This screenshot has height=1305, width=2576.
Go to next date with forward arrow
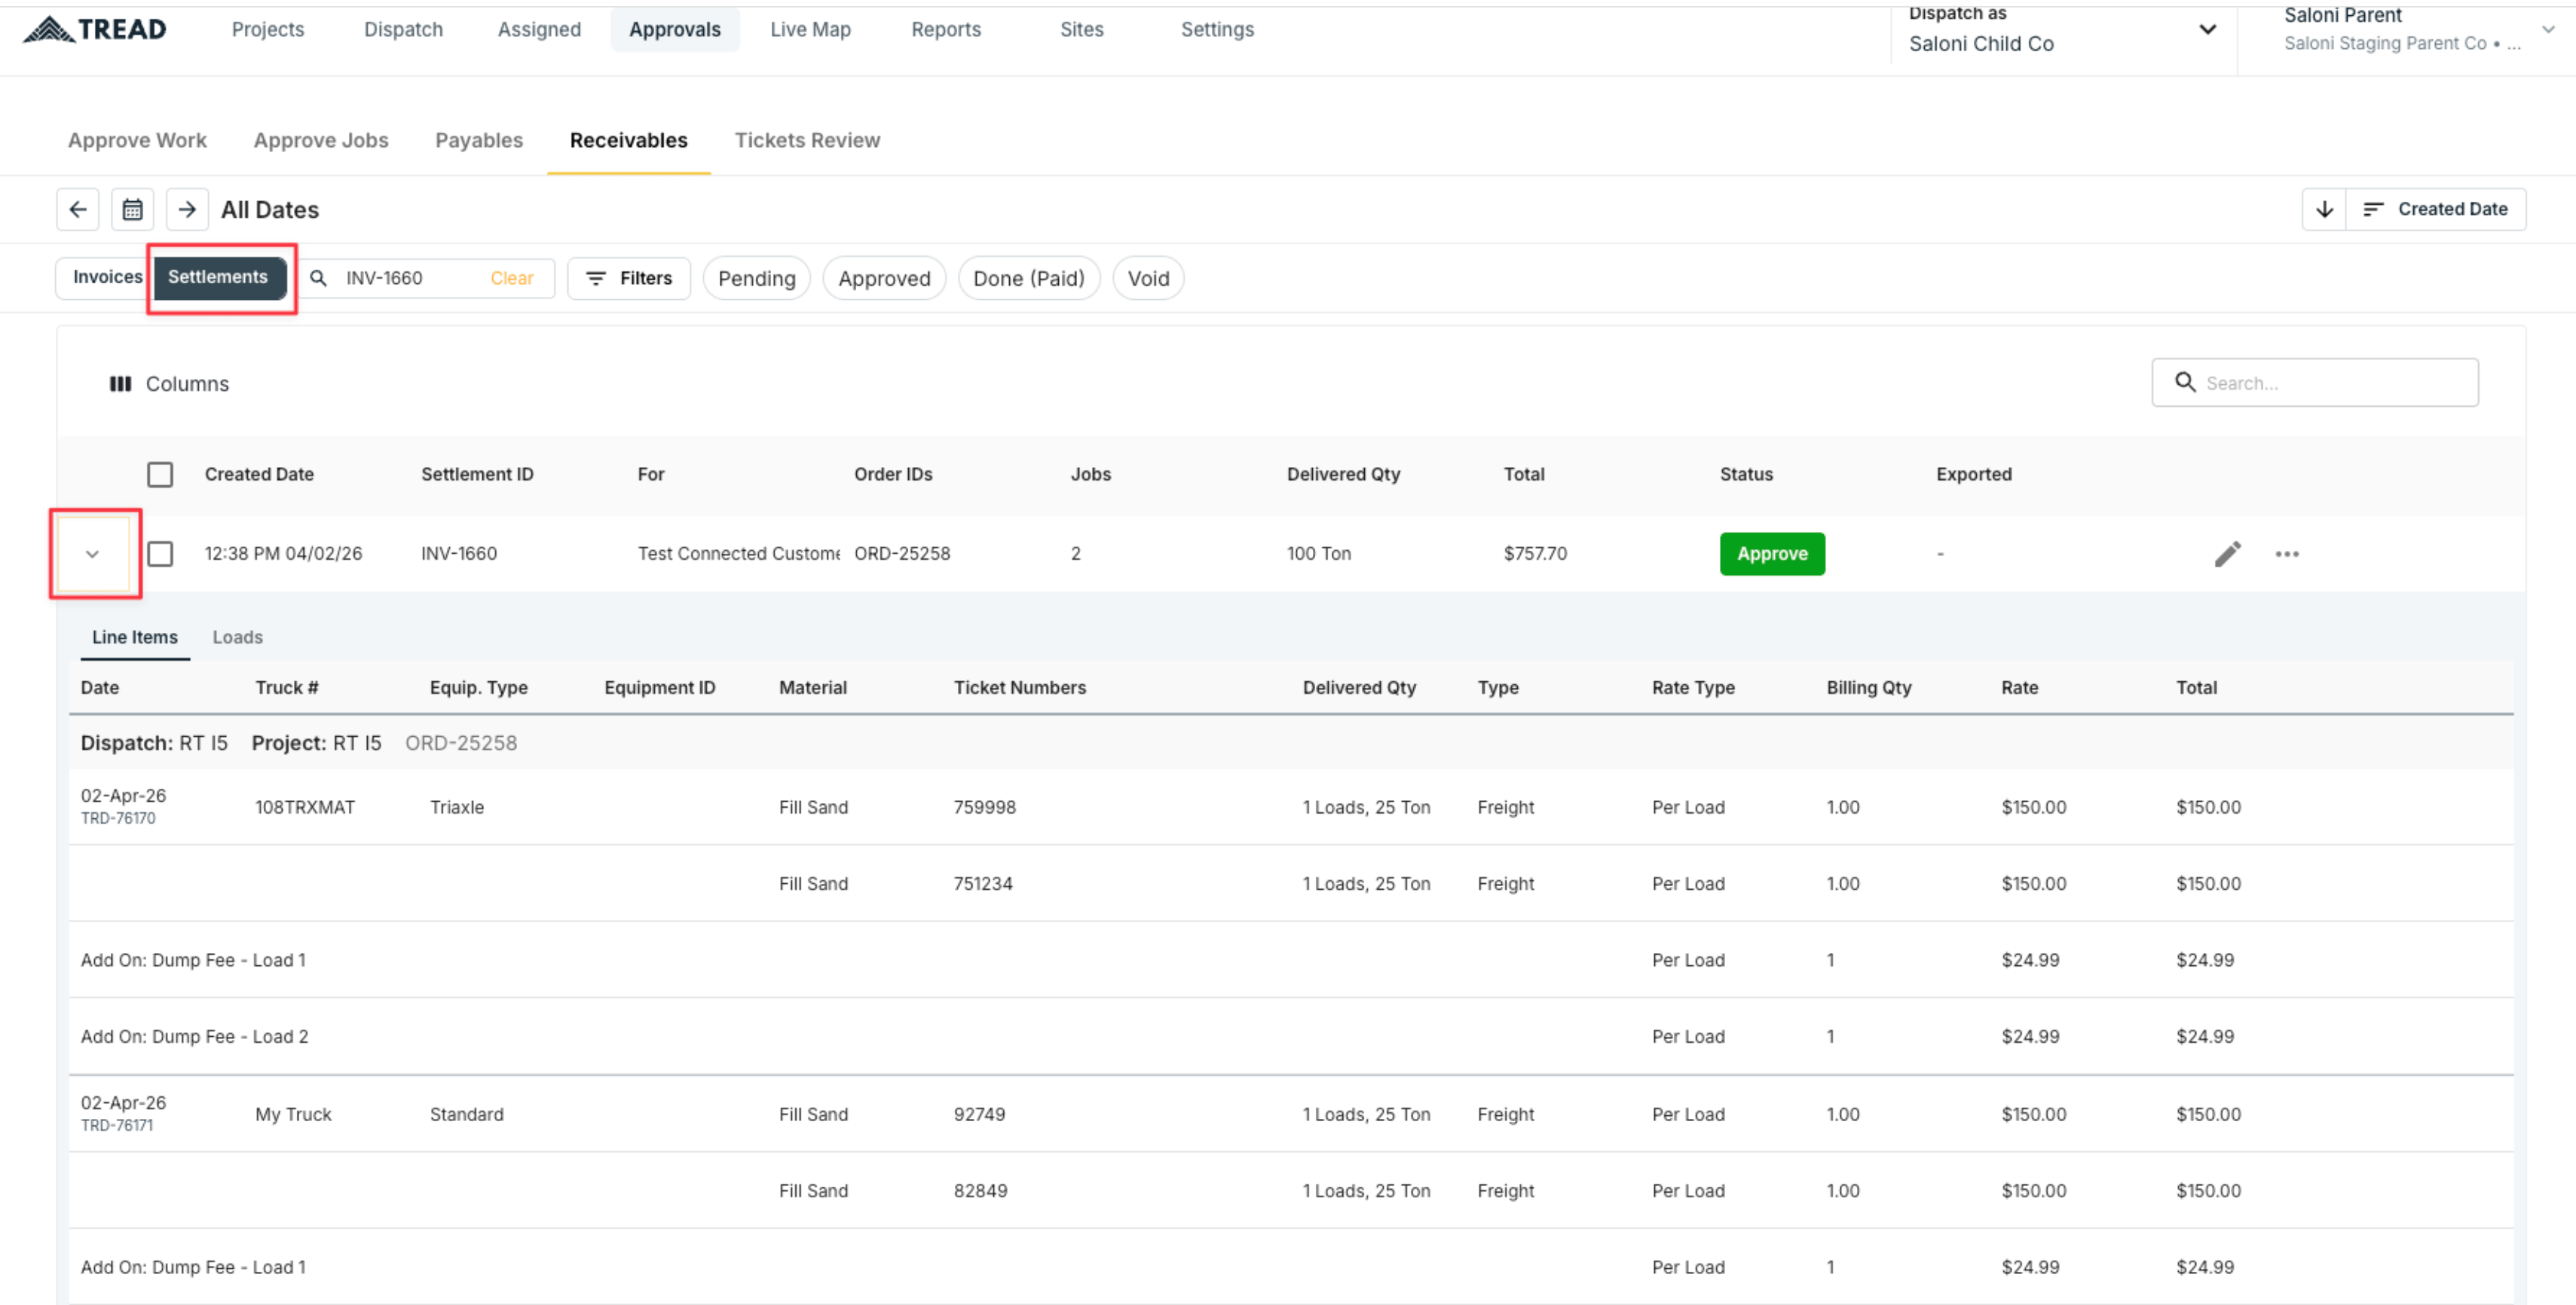coord(187,210)
